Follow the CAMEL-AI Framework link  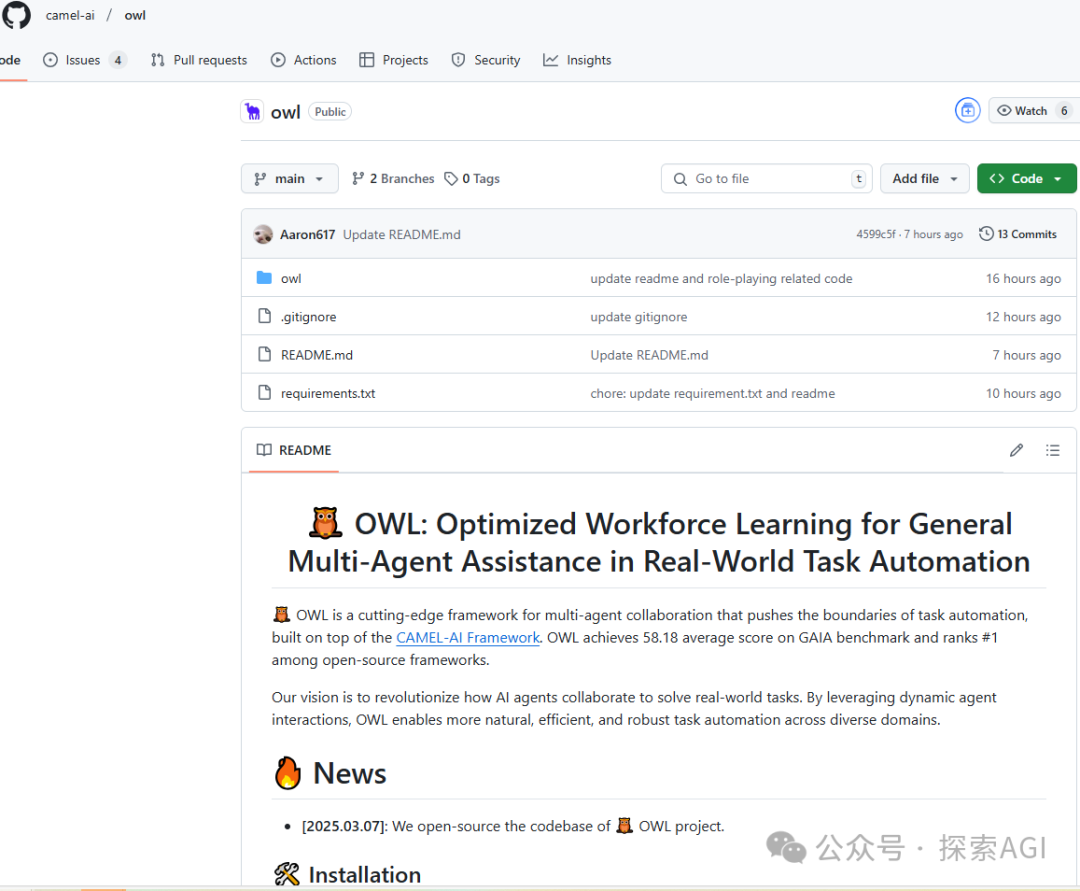coord(468,638)
